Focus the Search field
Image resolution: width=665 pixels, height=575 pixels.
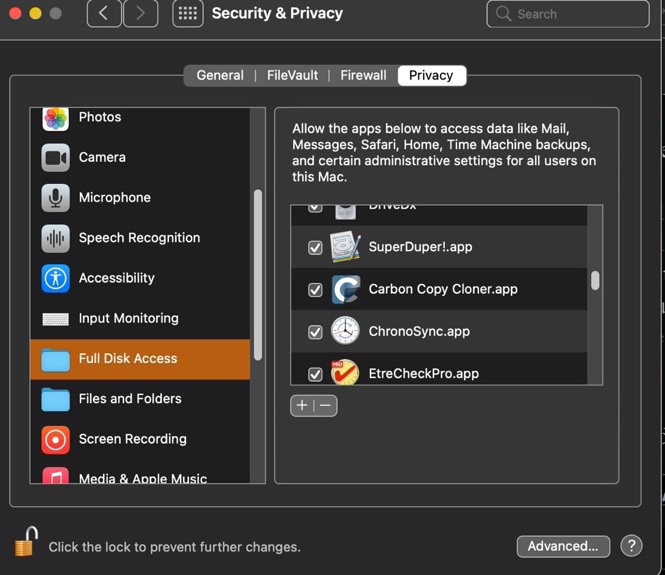point(568,14)
